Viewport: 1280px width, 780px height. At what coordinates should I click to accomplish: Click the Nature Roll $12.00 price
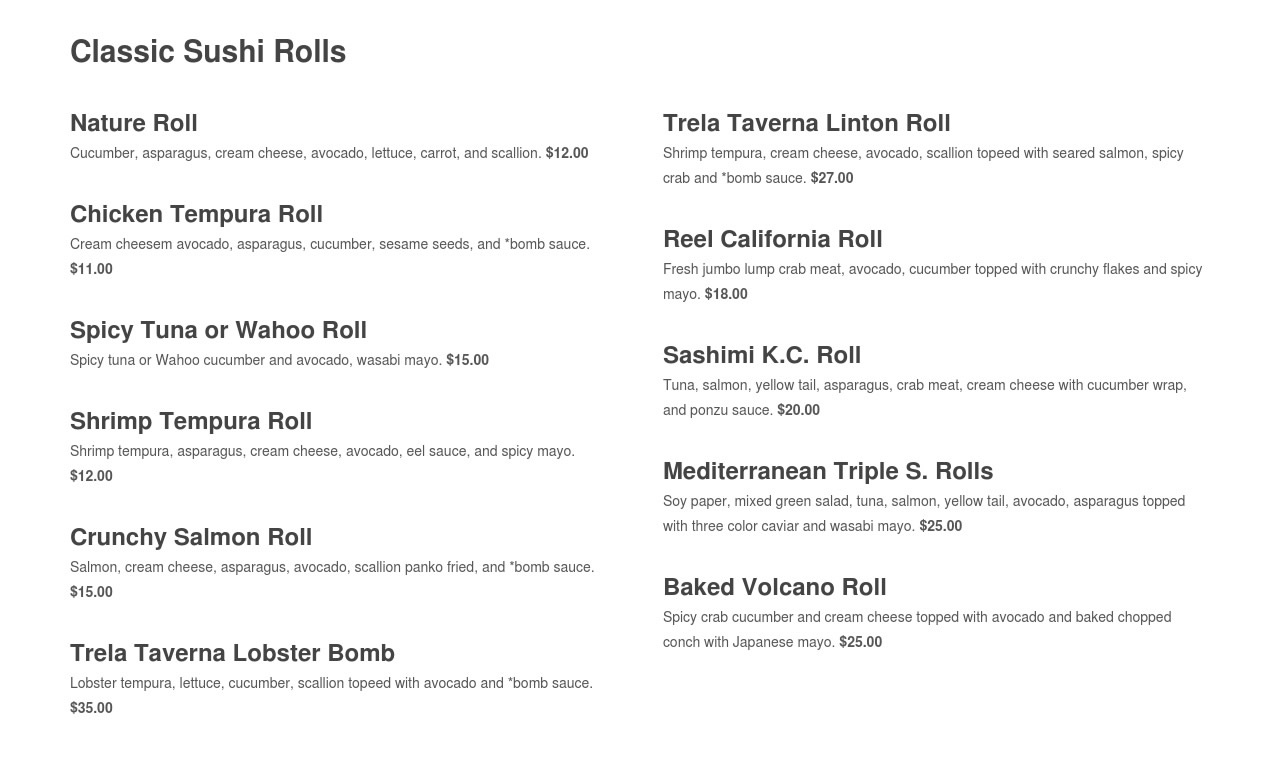click(567, 153)
